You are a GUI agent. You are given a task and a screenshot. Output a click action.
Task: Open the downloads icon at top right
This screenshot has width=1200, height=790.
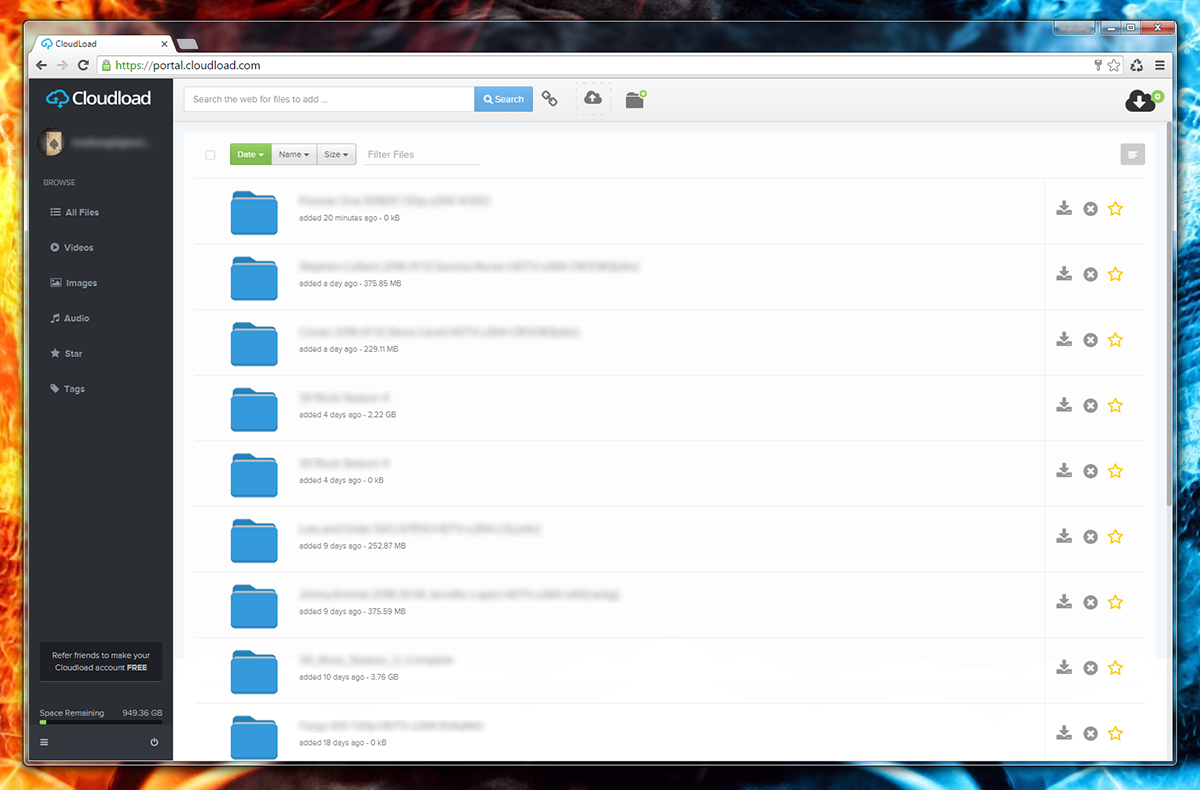click(x=1140, y=102)
